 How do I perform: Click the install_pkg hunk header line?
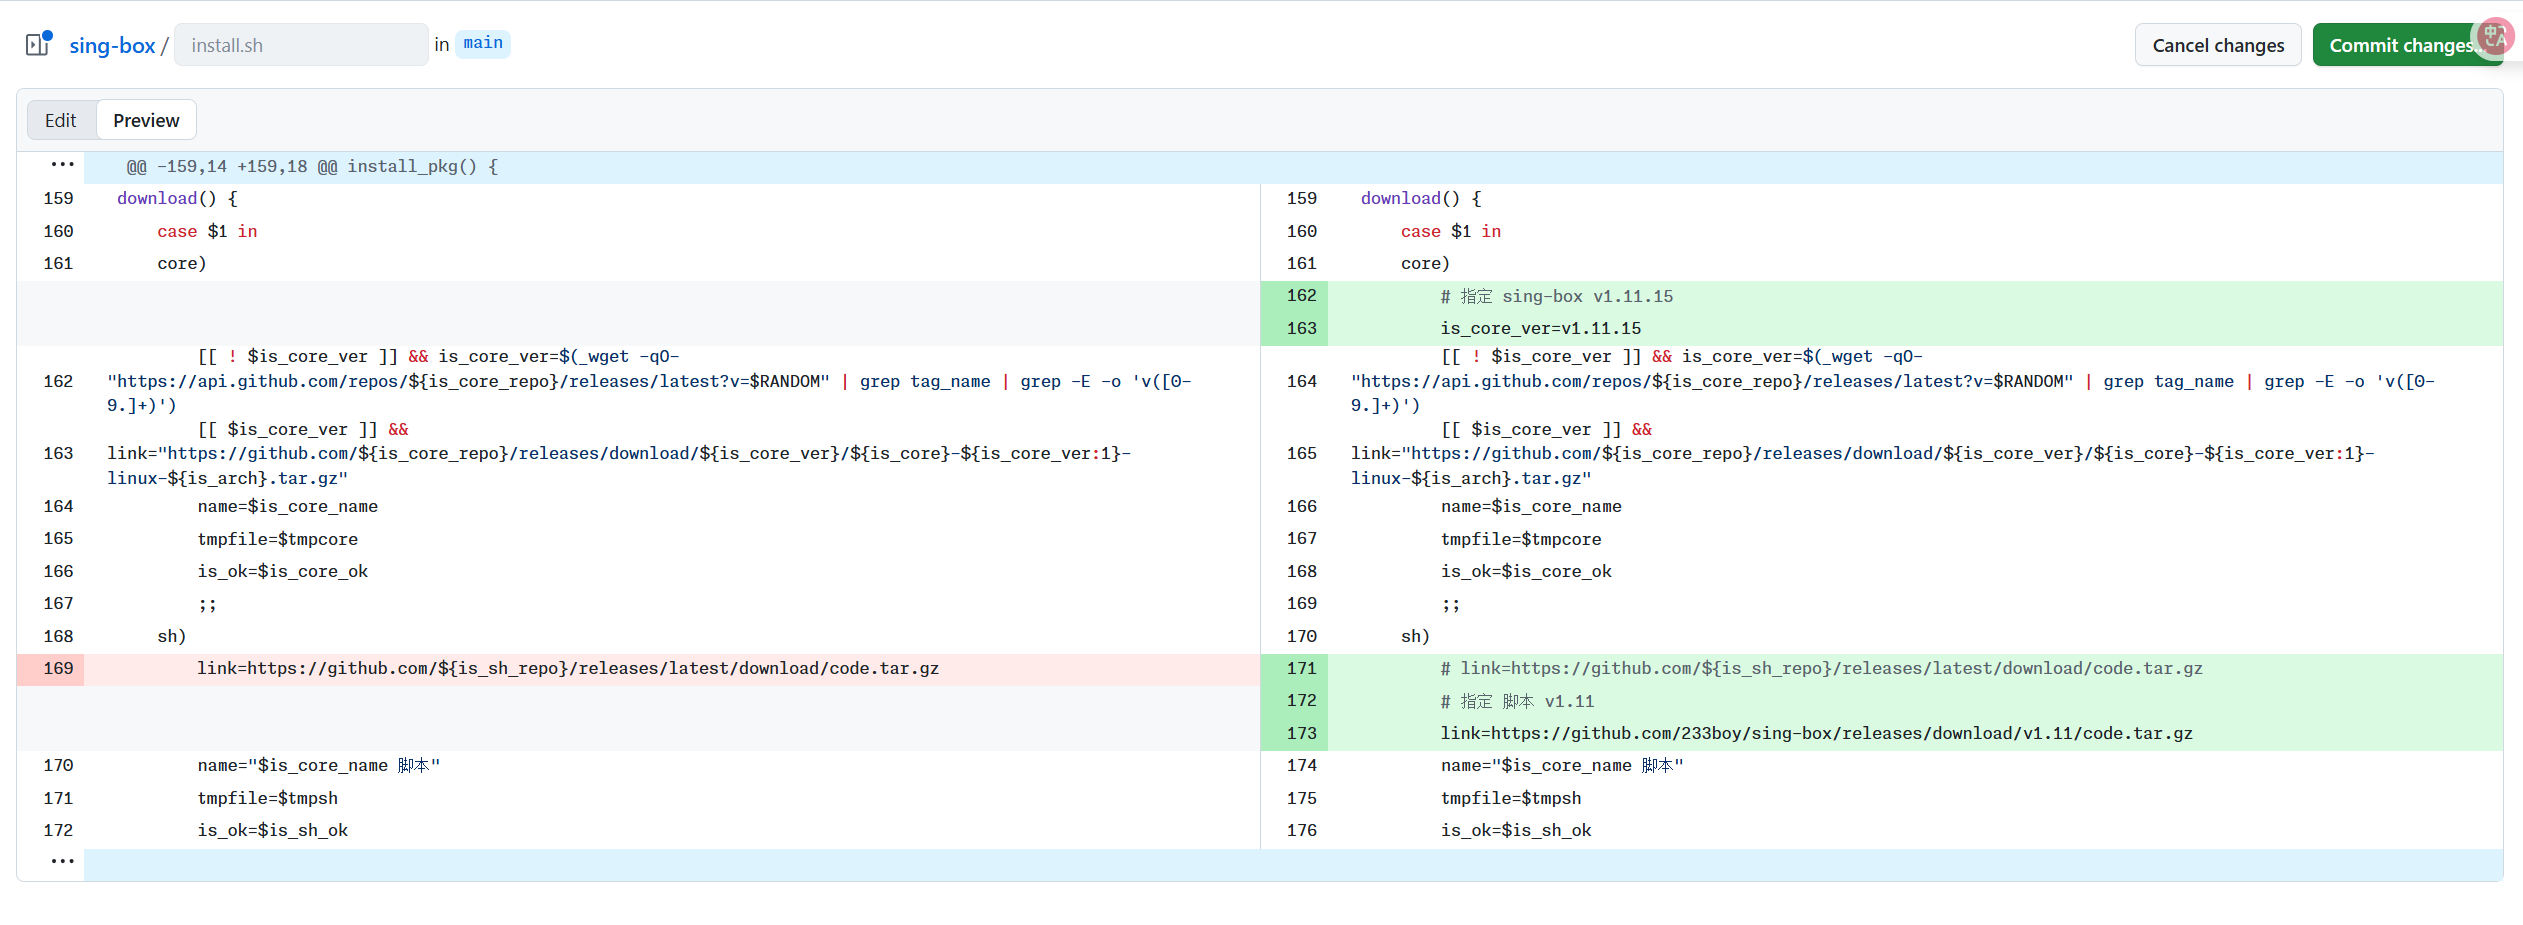point(312,167)
